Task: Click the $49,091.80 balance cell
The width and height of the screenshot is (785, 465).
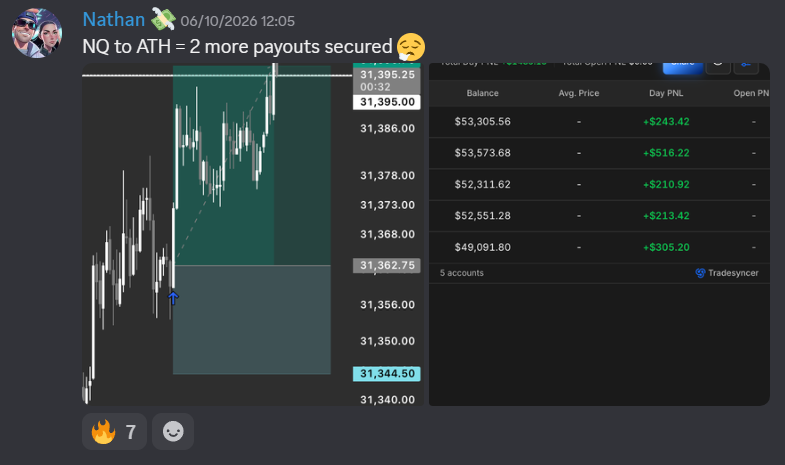Action: click(x=483, y=247)
